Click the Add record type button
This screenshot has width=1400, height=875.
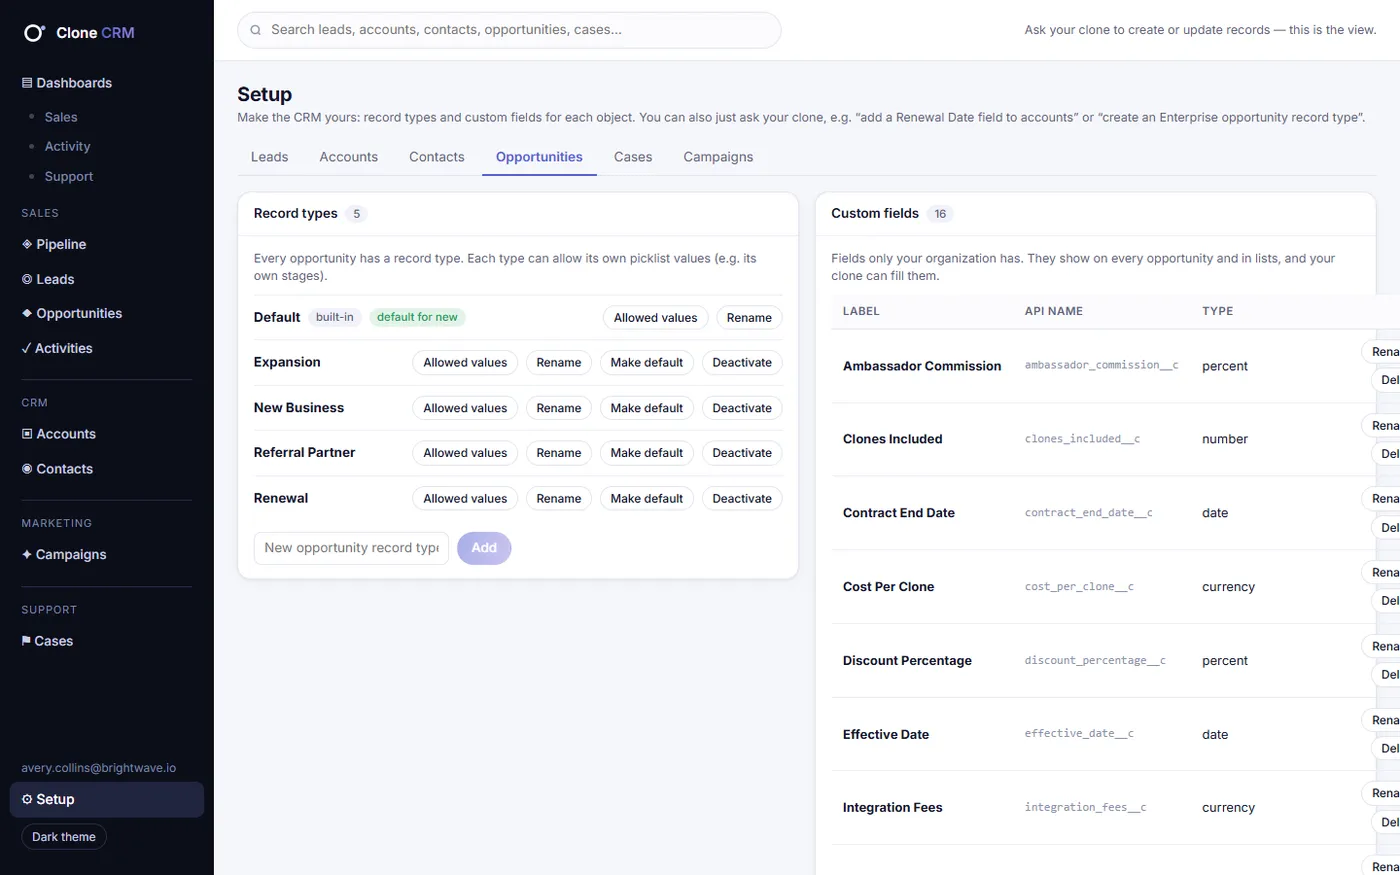click(x=484, y=548)
